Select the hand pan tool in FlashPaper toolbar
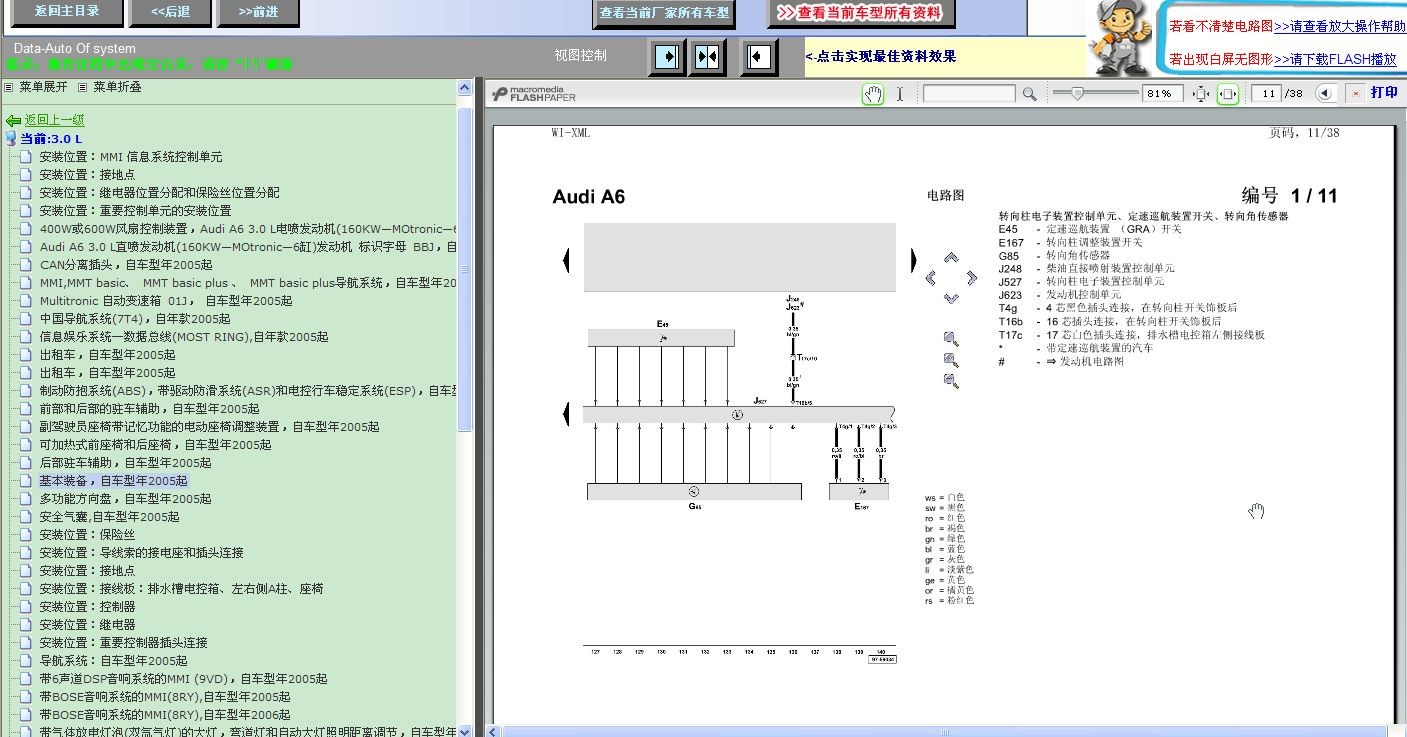The height and width of the screenshot is (737, 1407). pos(873,94)
